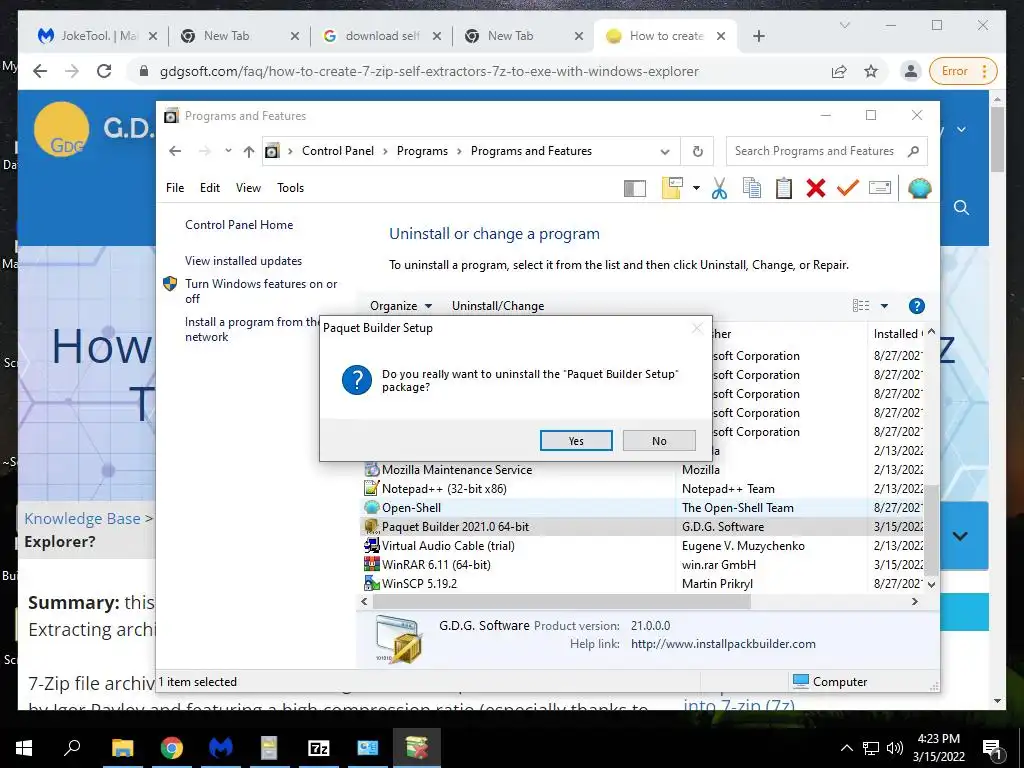Screen dimensions: 1024x768
Task: Open recent locations dropdown in explorer
Action: [x=228, y=151]
